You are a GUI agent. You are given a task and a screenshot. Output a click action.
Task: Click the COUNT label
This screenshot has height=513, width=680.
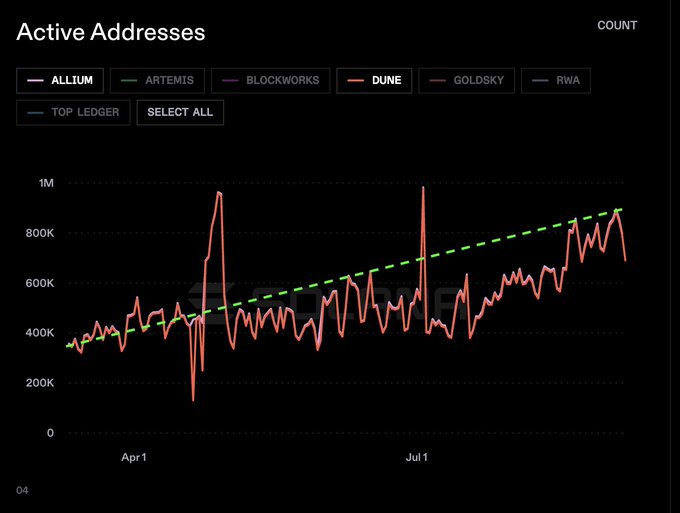click(x=617, y=26)
